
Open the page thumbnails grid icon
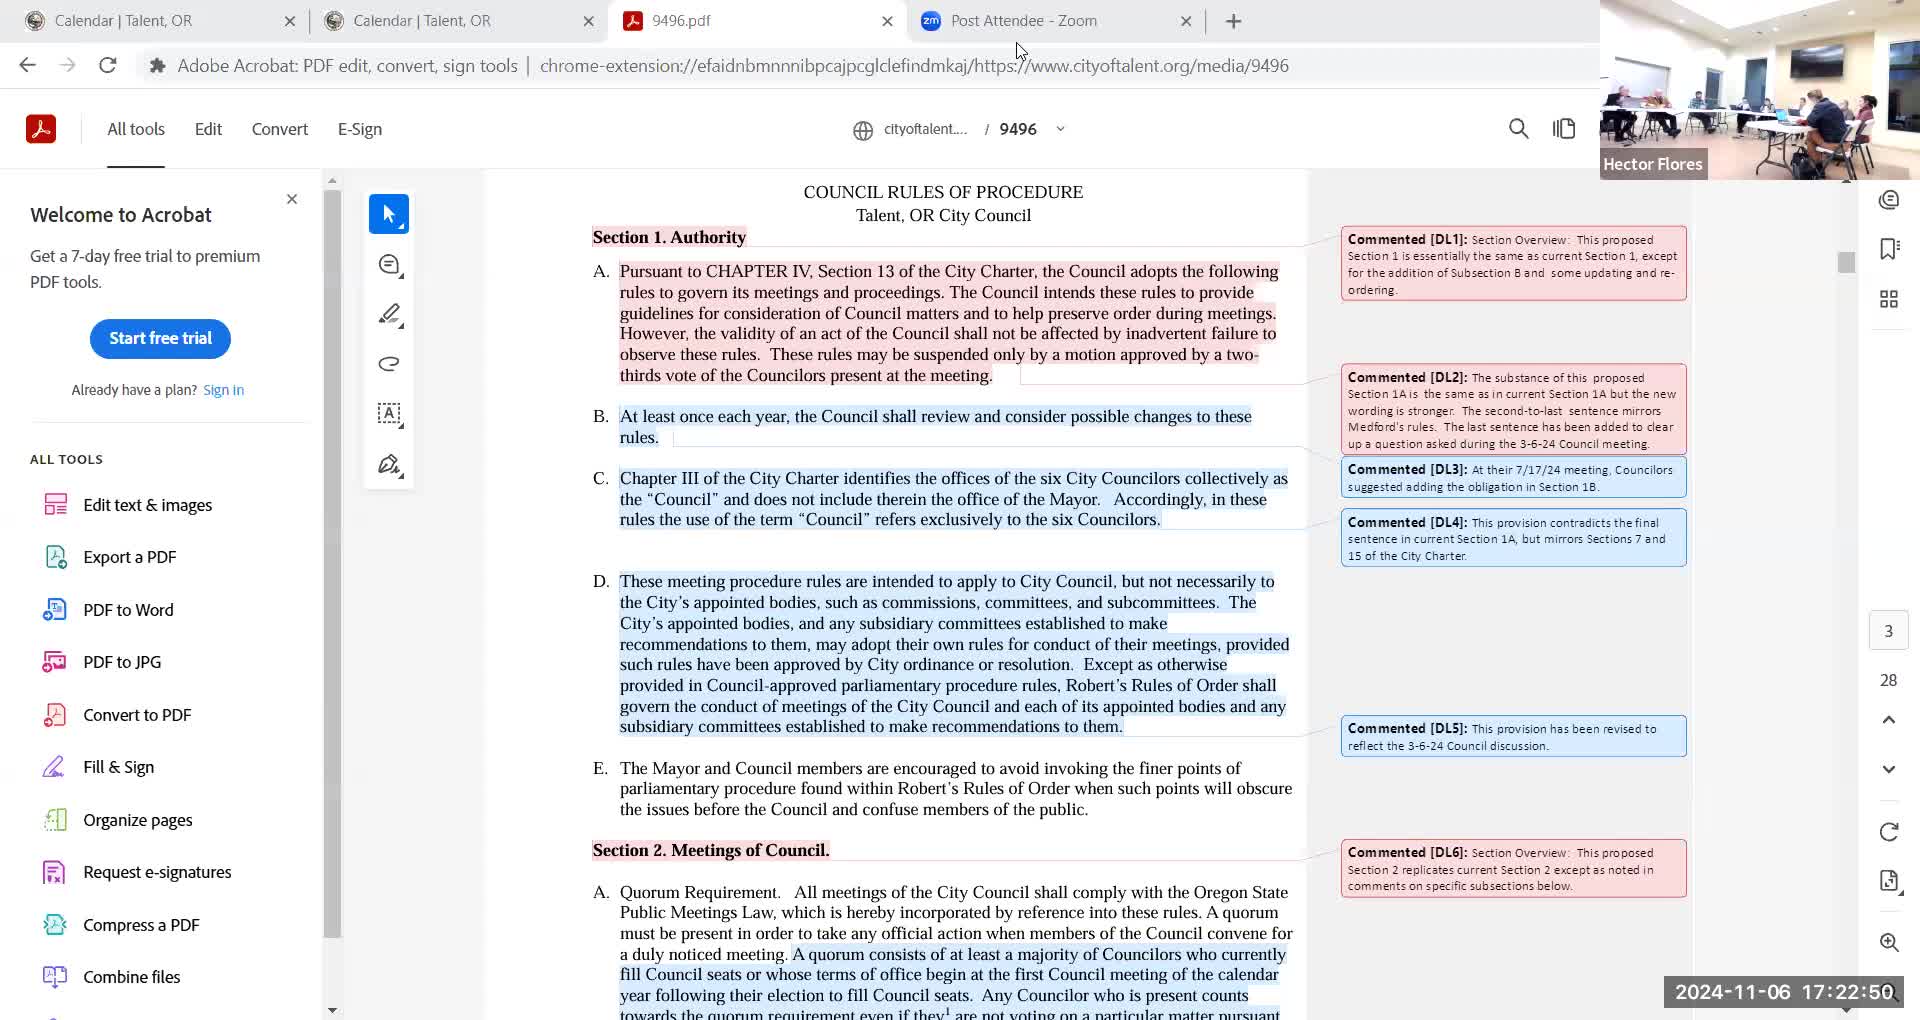click(x=1889, y=299)
